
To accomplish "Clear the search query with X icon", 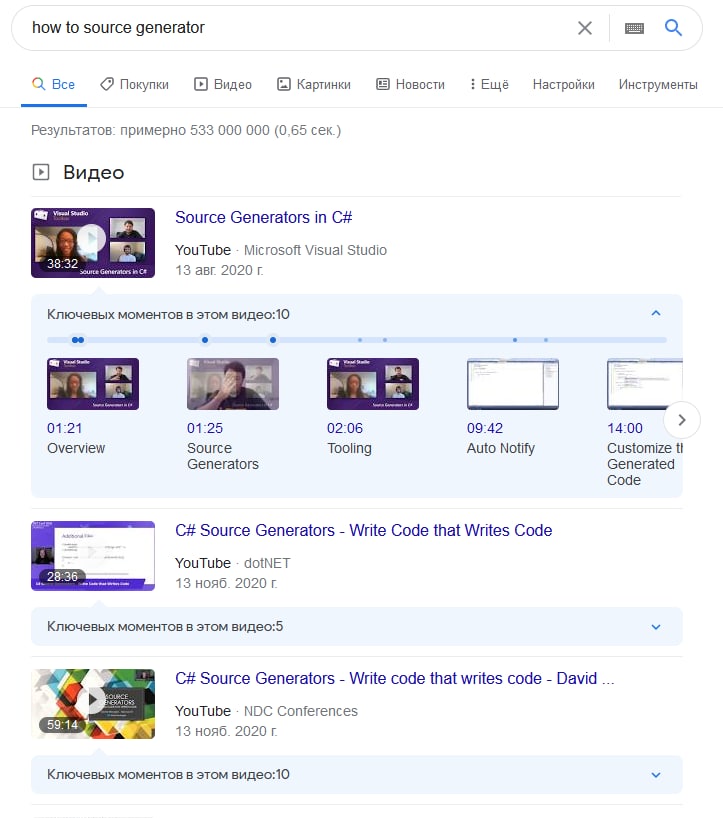I will 585,28.
